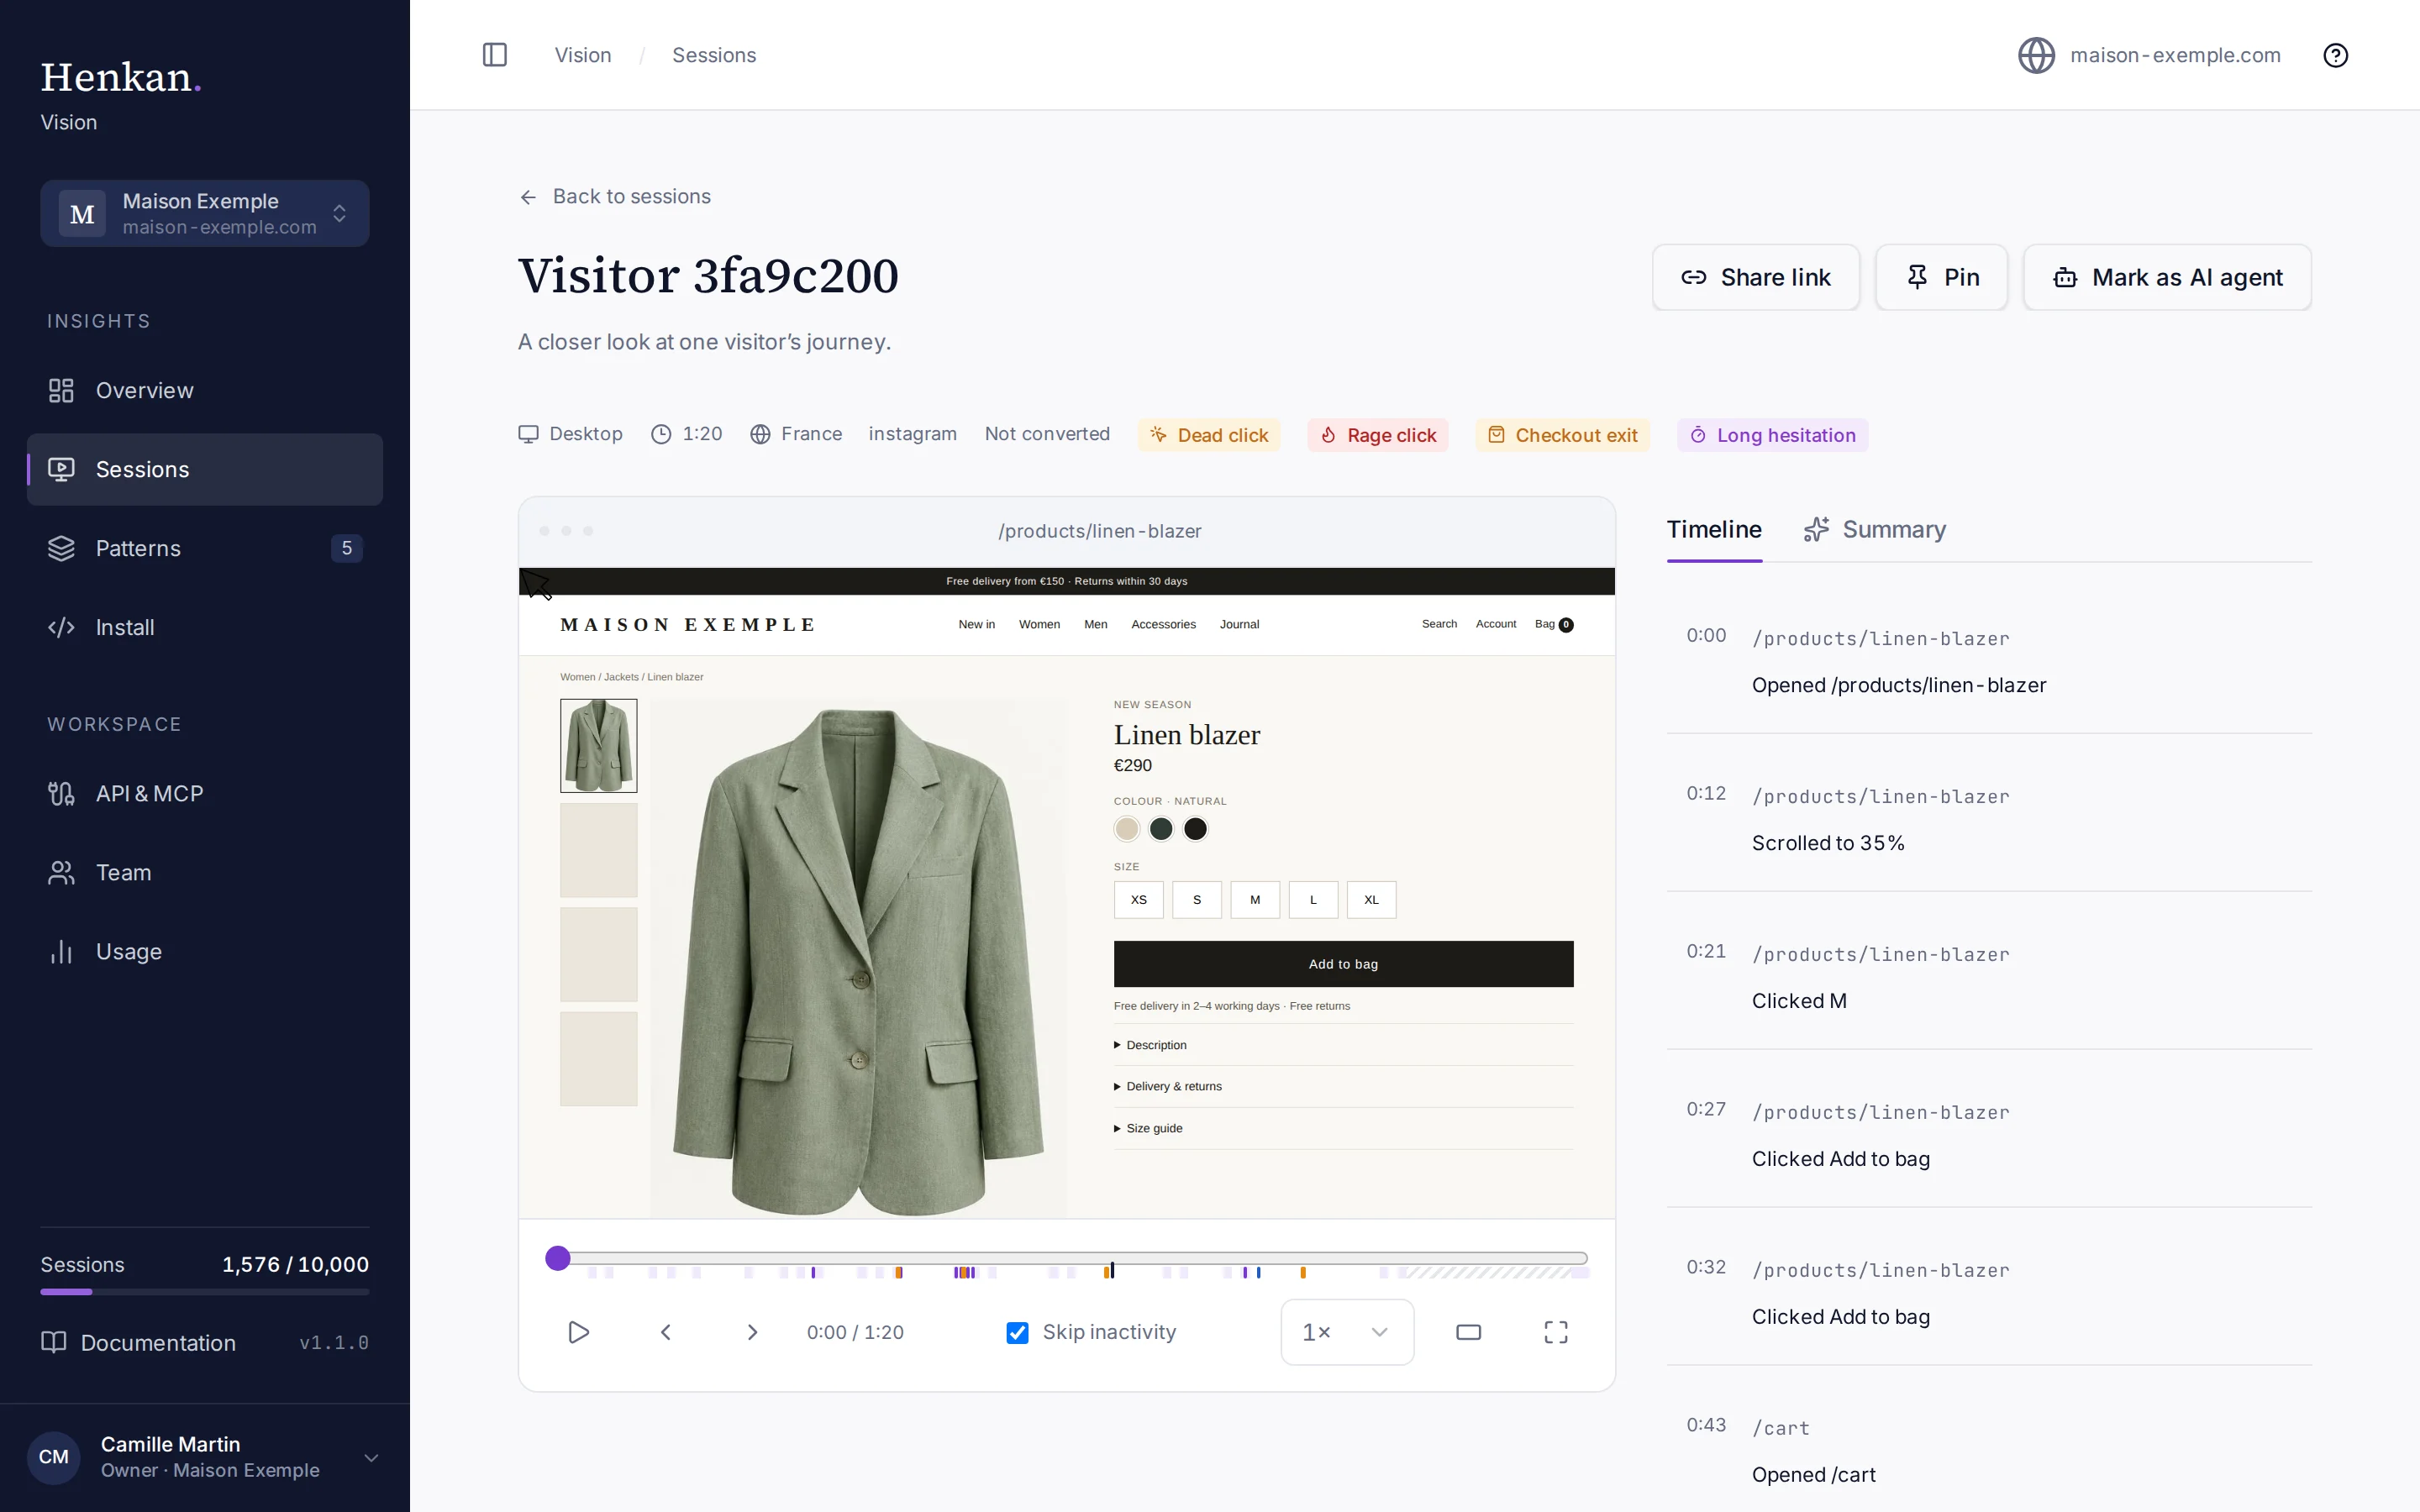Toggle the Skip inactivity checkbox

(1017, 1332)
